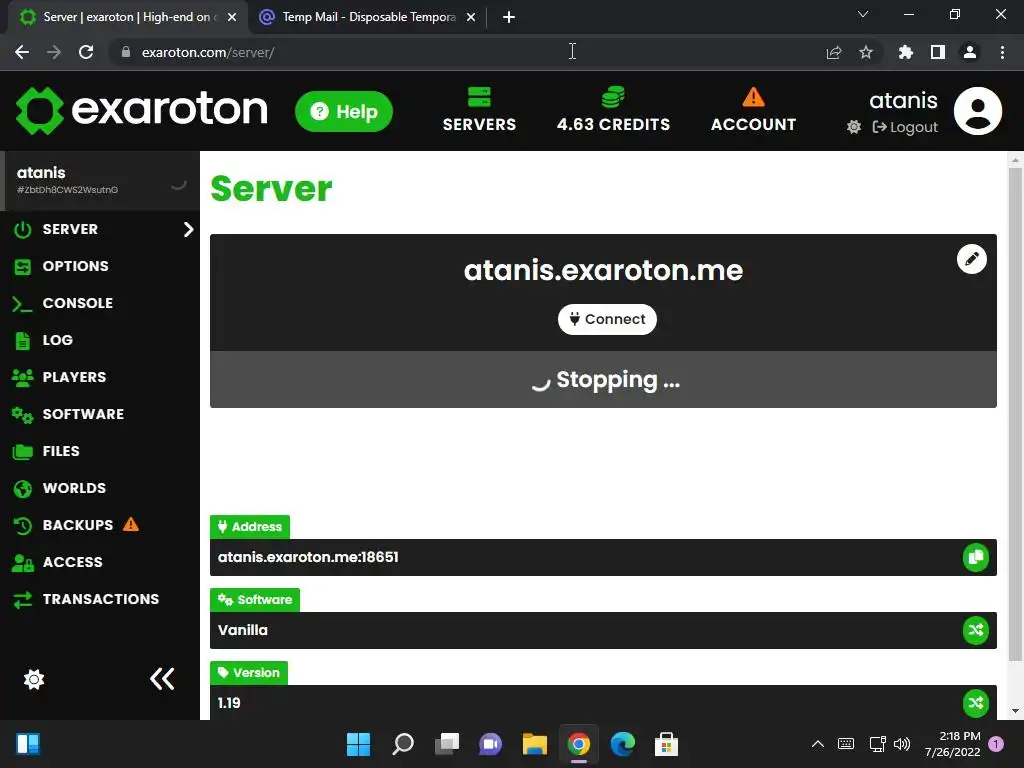Open a new browser tab

point(509,18)
